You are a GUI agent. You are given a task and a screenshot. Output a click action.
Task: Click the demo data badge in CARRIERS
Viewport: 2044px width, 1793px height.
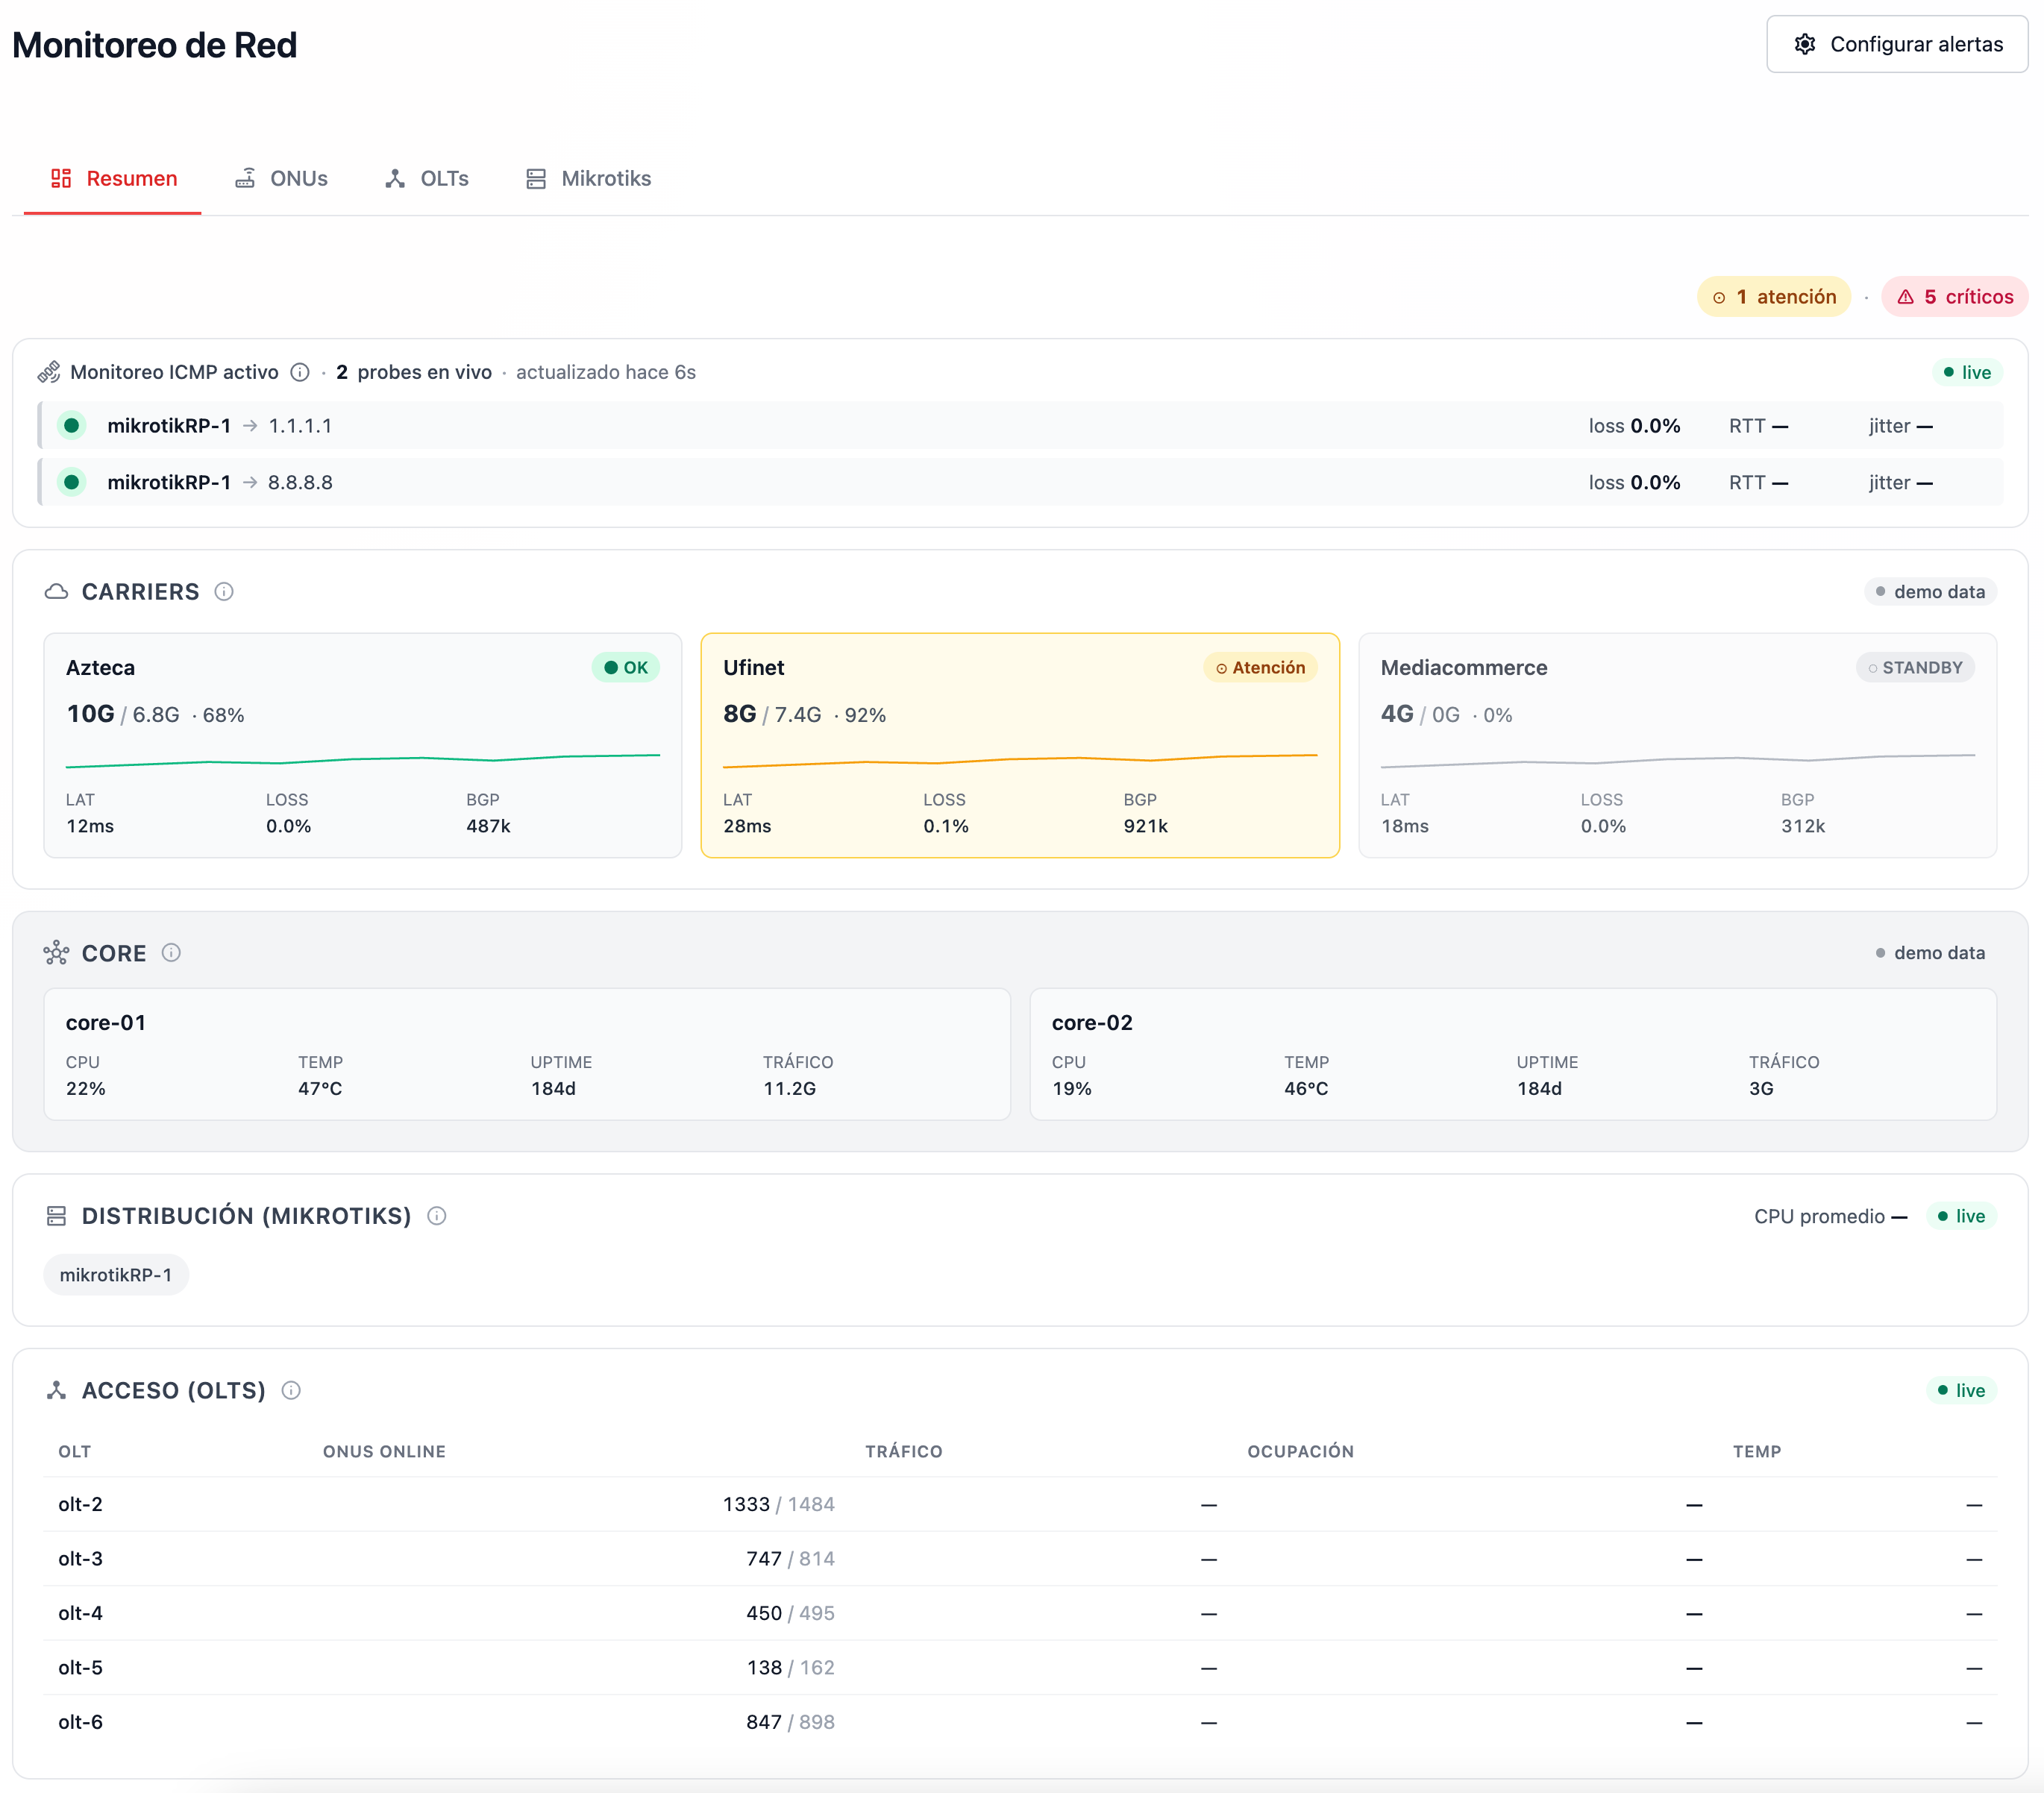[x=1930, y=591]
